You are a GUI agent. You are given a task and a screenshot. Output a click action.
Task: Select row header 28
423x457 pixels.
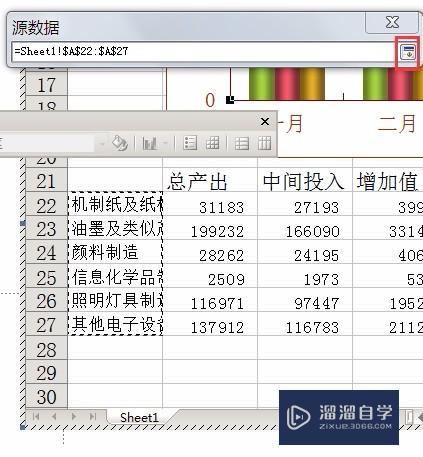pos(47,348)
